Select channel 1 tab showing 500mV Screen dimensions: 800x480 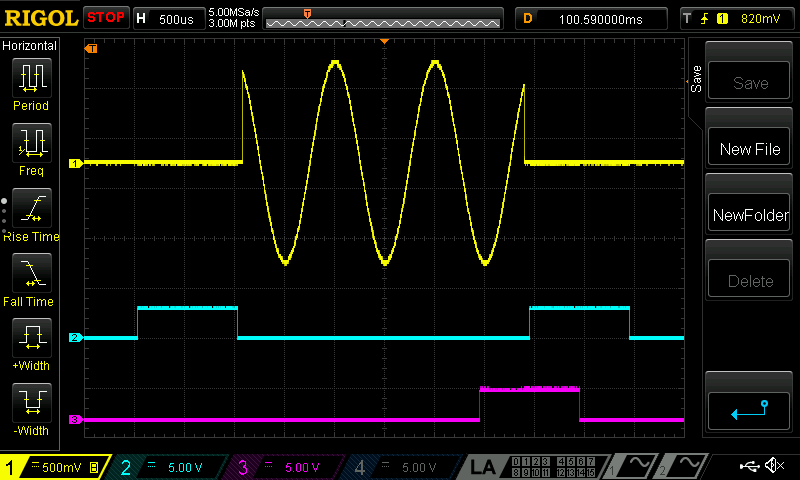coord(55,467)
